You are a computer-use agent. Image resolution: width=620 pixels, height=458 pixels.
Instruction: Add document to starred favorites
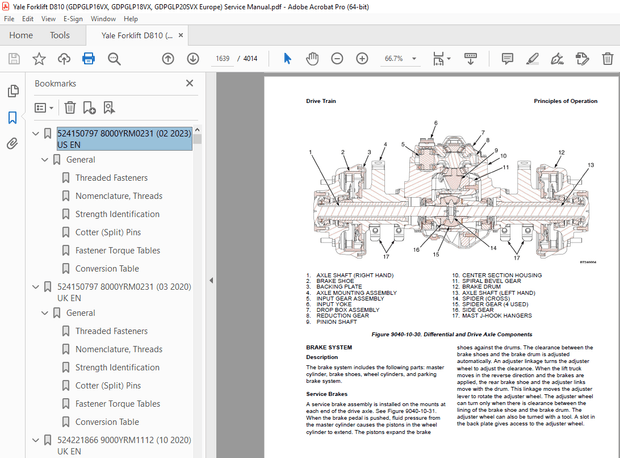click(39, 59)
